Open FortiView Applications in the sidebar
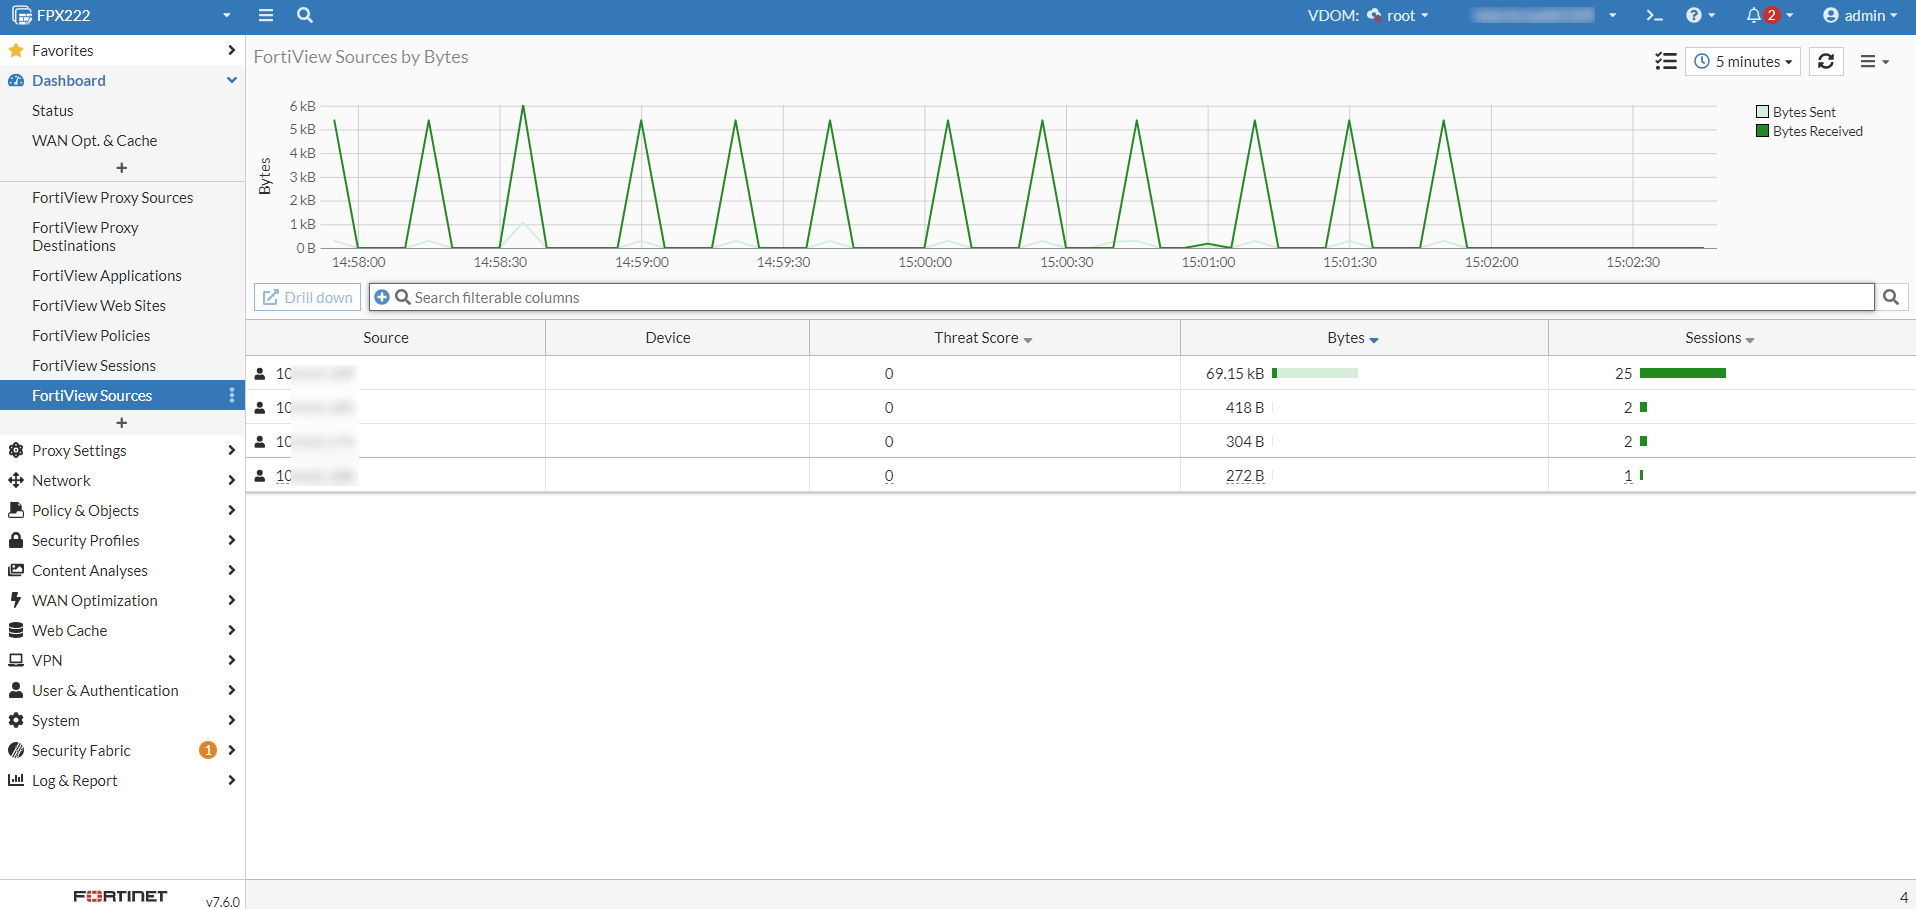This screenshot has width=1916, height=909. (x=107, y=275)
